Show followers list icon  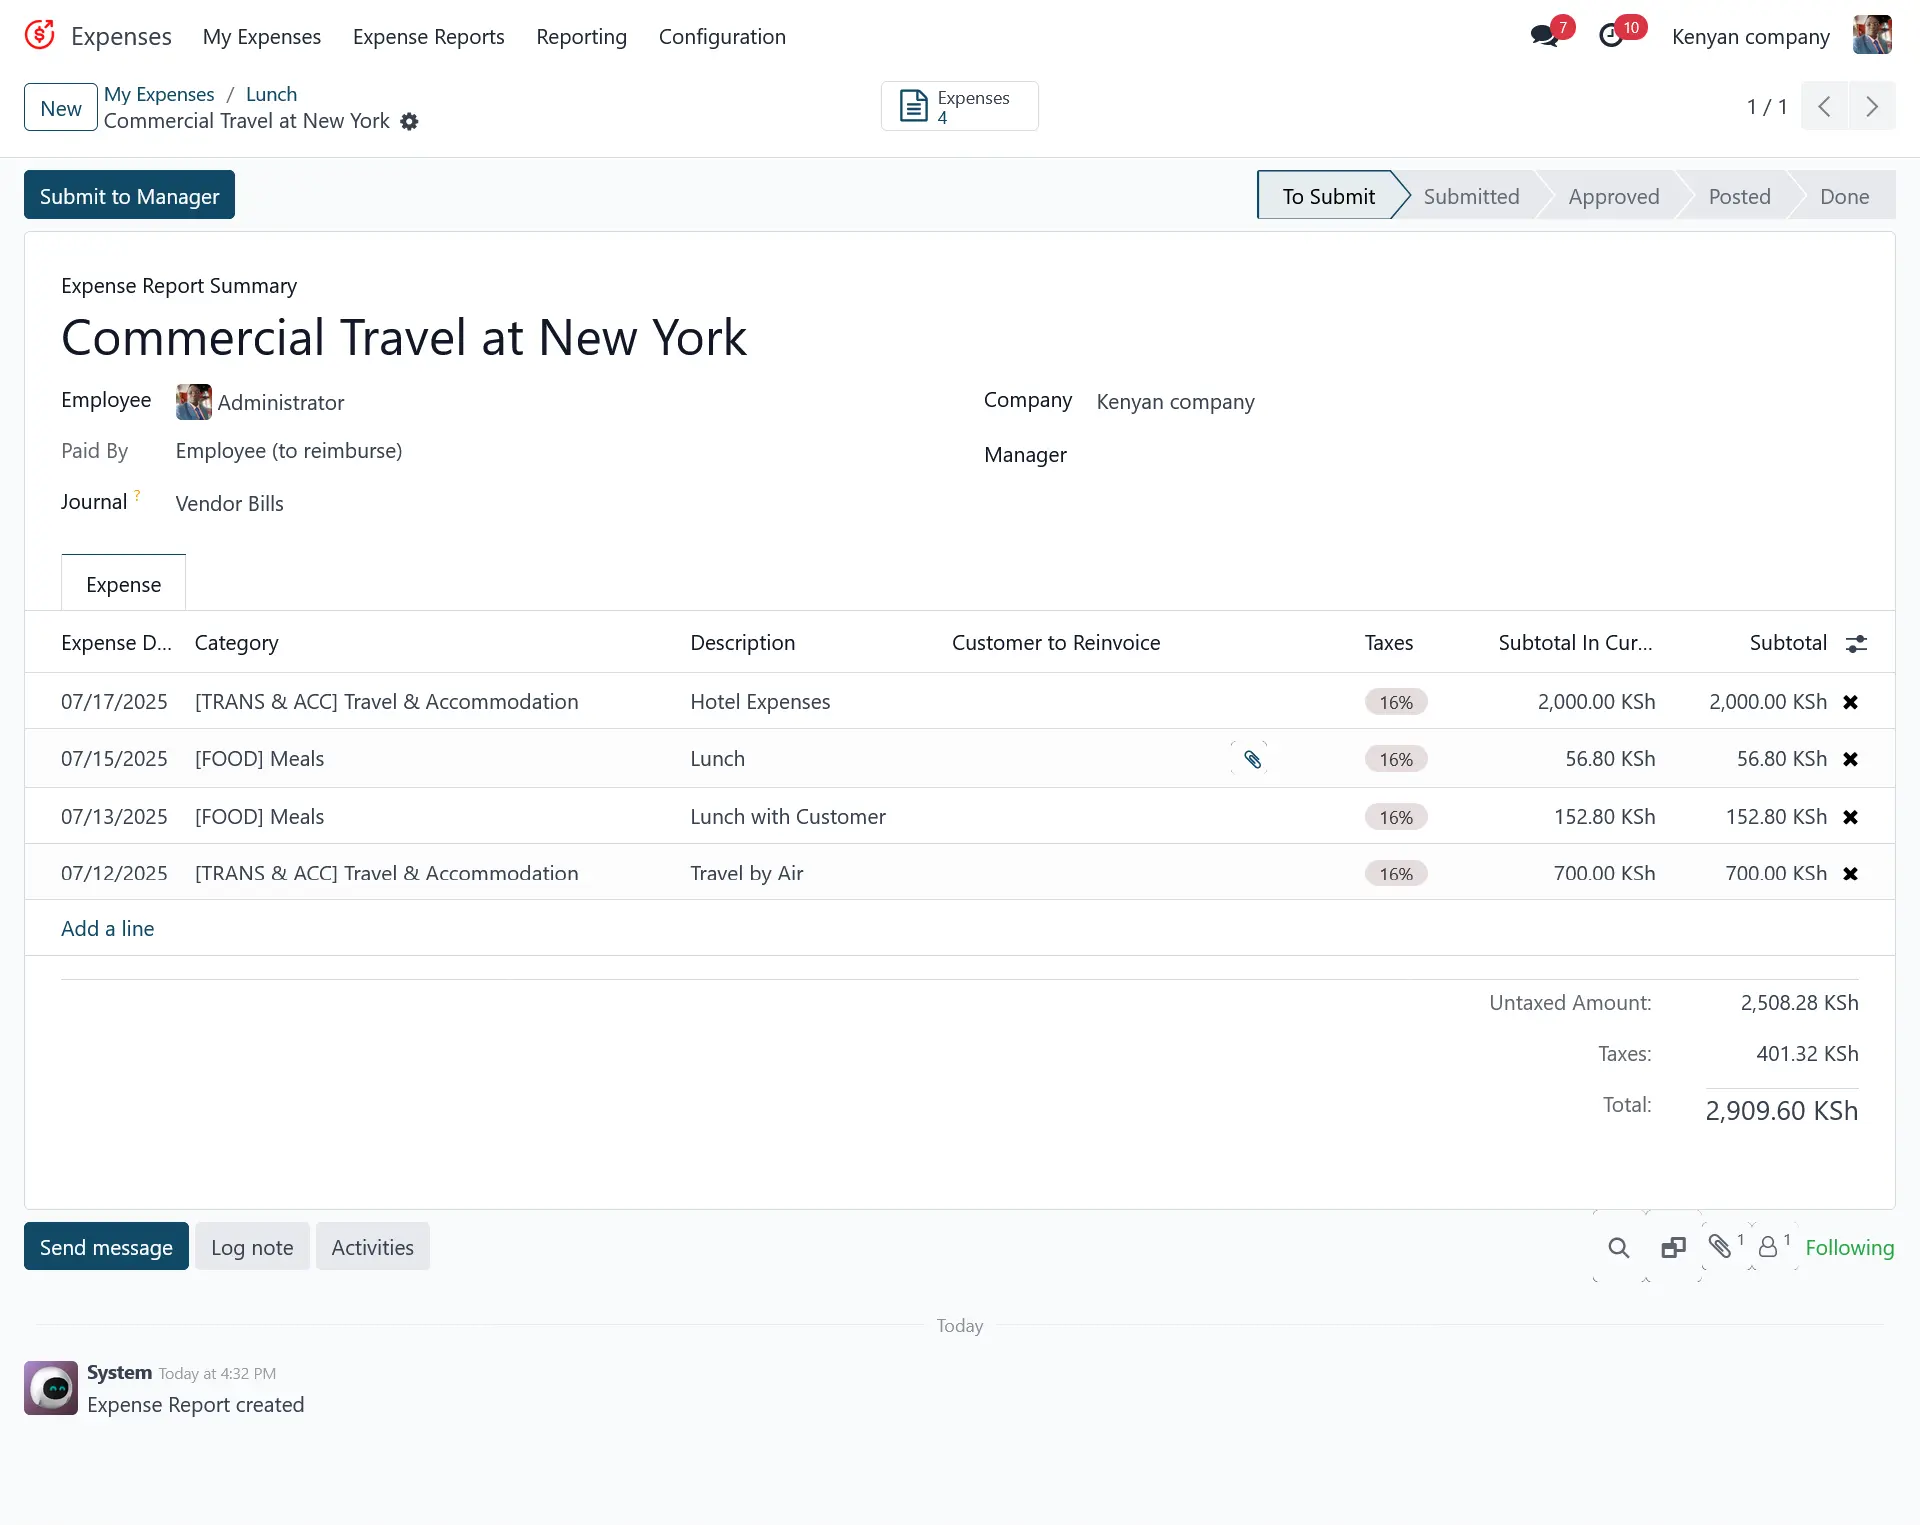(x=1768, y=1246)
